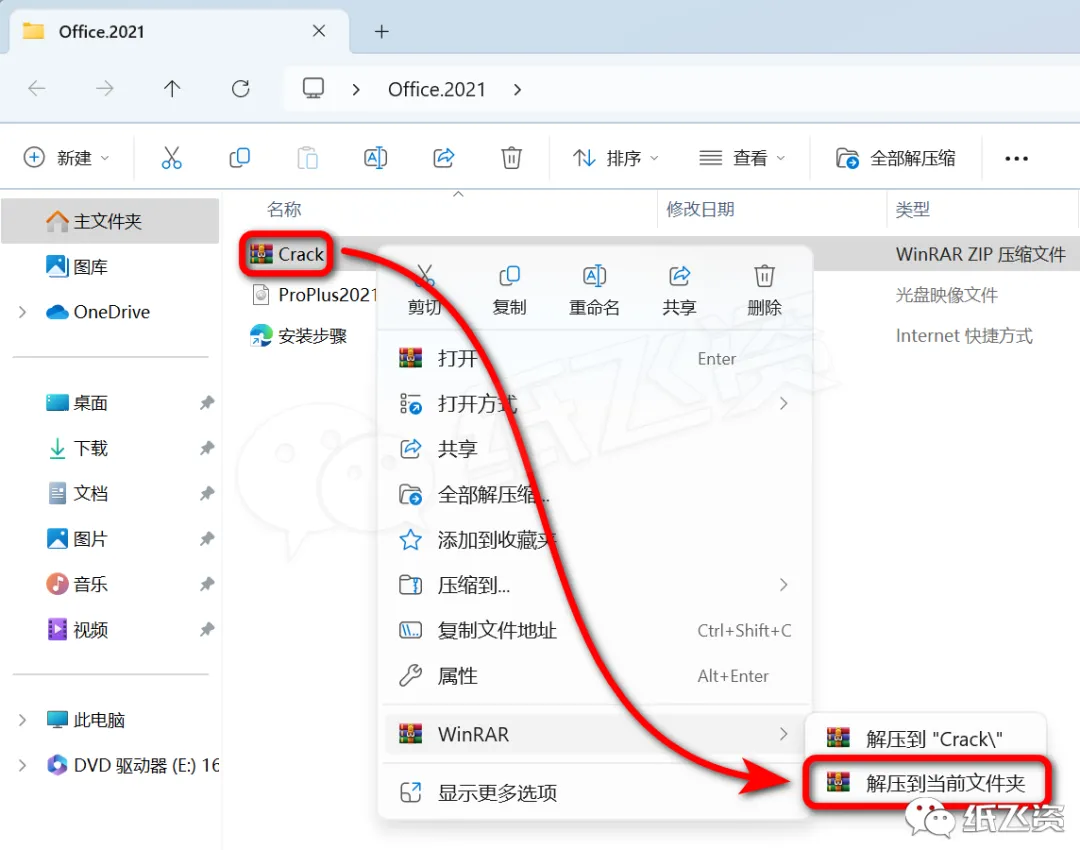The height and width of the screenshot is (850, 1080).
Task: Select the ProPlus2021 file
Action: [x=314, y=295]
